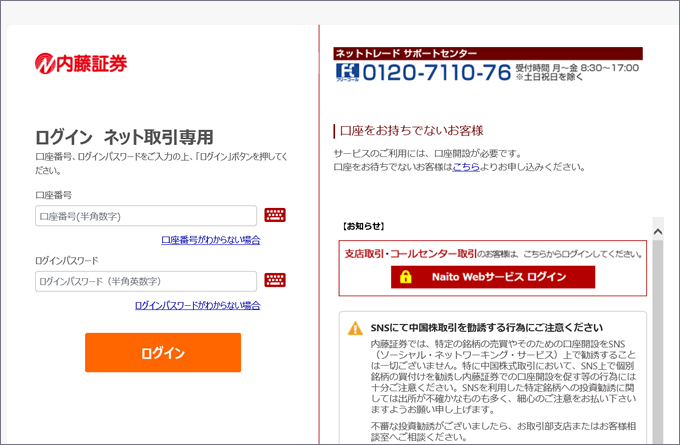The image size is (680, 445).
Task: Click the free-dial phone icon
Action: pos(347,72)
